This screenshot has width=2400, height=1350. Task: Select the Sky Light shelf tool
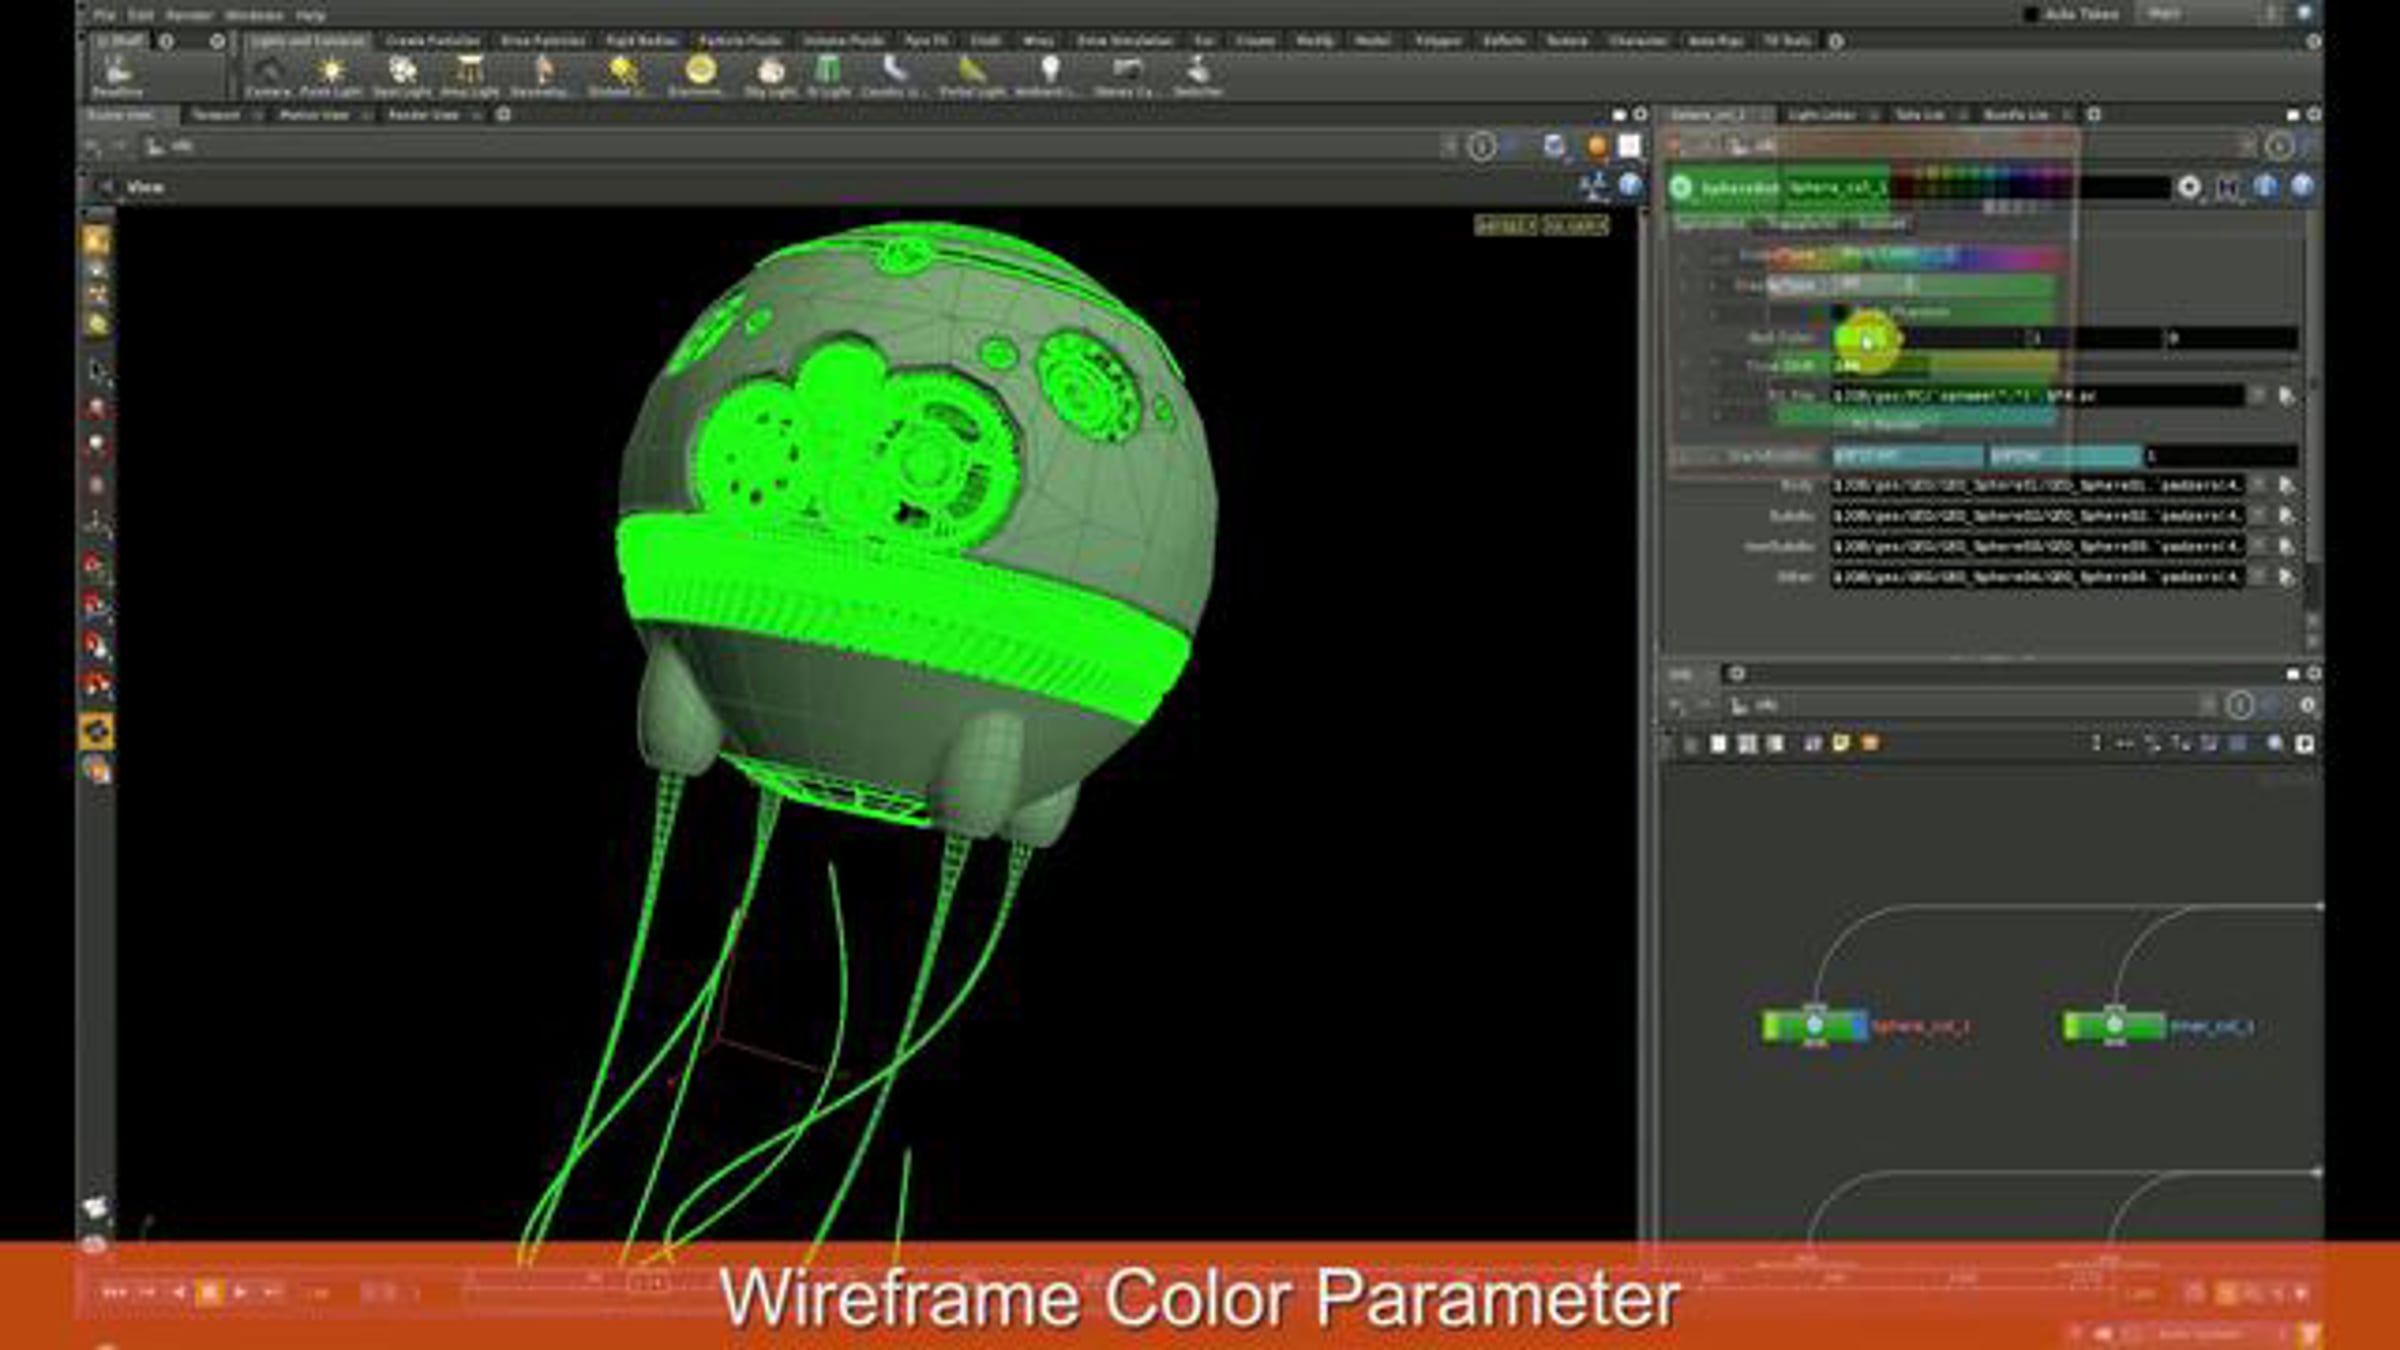tap(770, 76)
